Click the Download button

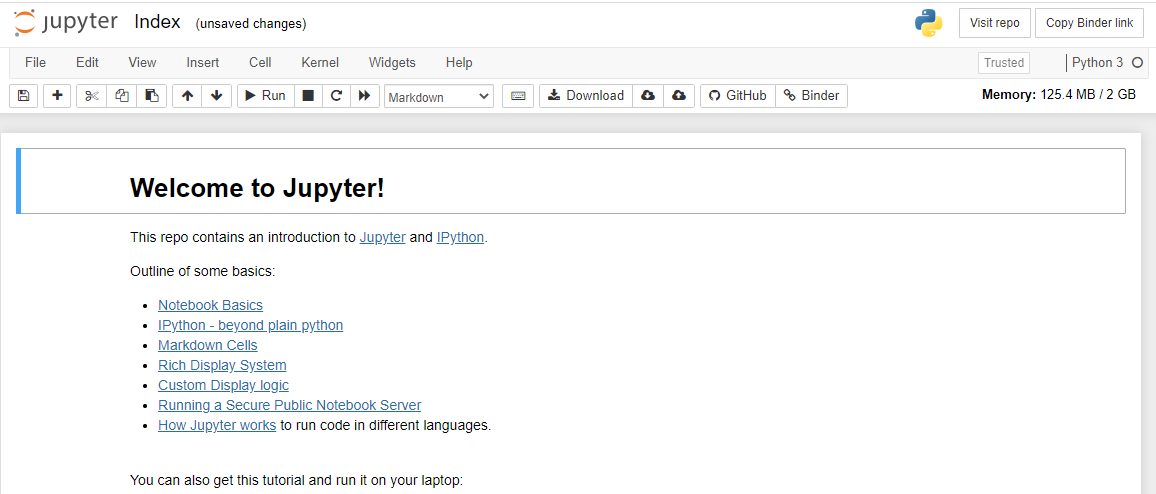(586, 96)
